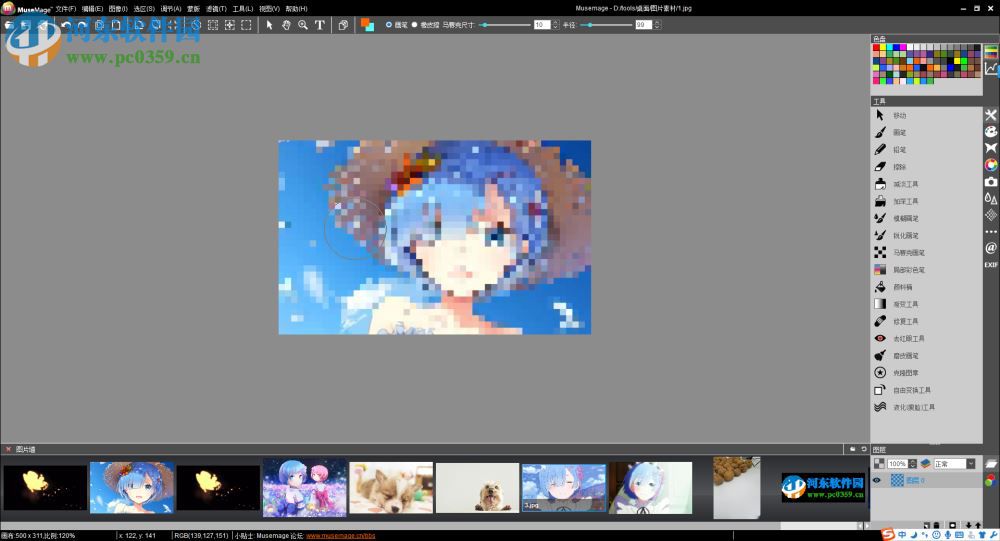Click the image wall scrollbar right arrow
1000x541 pixels.
coord(866,526)
